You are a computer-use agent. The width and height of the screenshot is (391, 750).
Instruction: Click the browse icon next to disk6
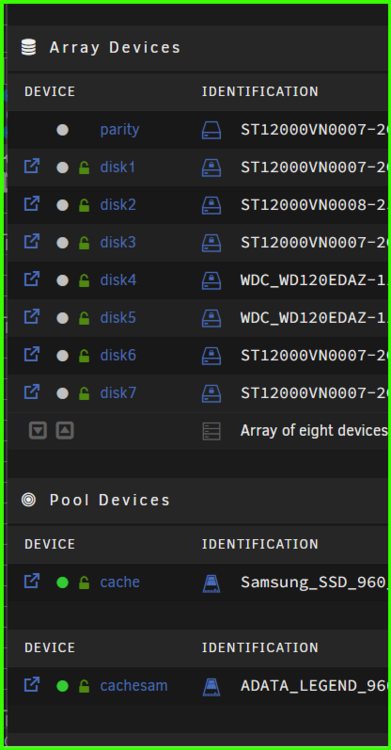[x=32, y=355]
